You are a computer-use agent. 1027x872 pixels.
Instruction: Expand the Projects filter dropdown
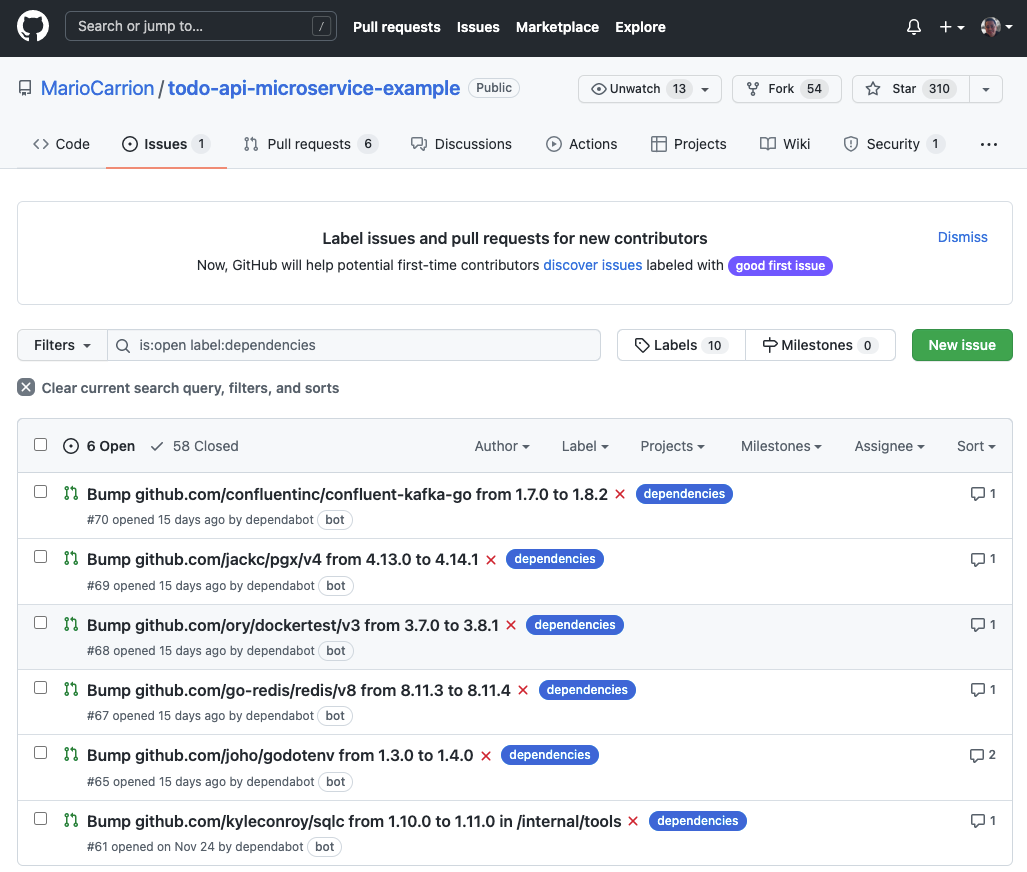(672, 446)
